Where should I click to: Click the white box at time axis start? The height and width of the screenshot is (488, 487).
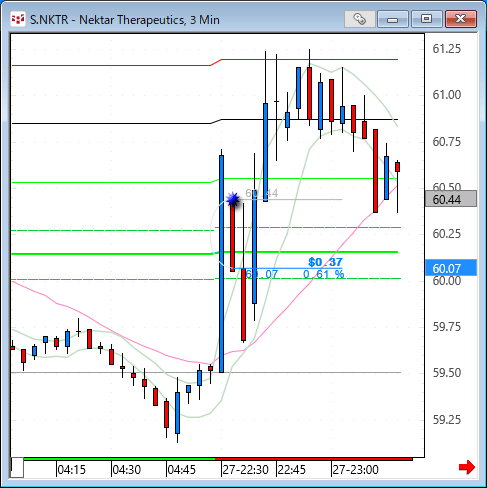pyautogui.click(x=17, y=468)
